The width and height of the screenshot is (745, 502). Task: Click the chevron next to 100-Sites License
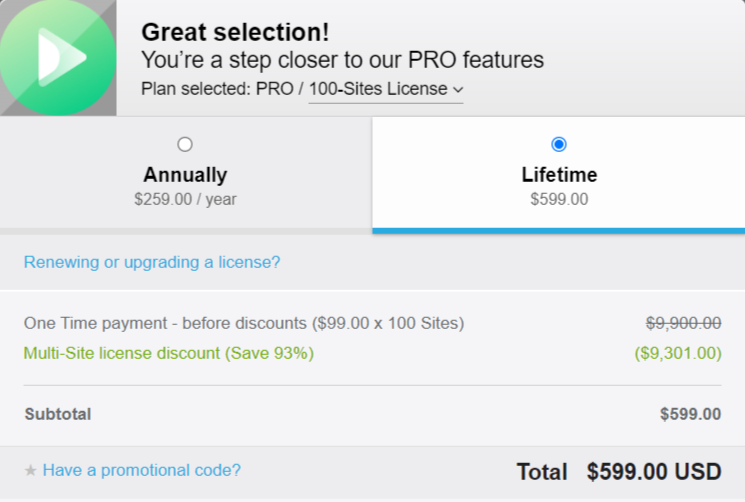(x=458, y=89)
